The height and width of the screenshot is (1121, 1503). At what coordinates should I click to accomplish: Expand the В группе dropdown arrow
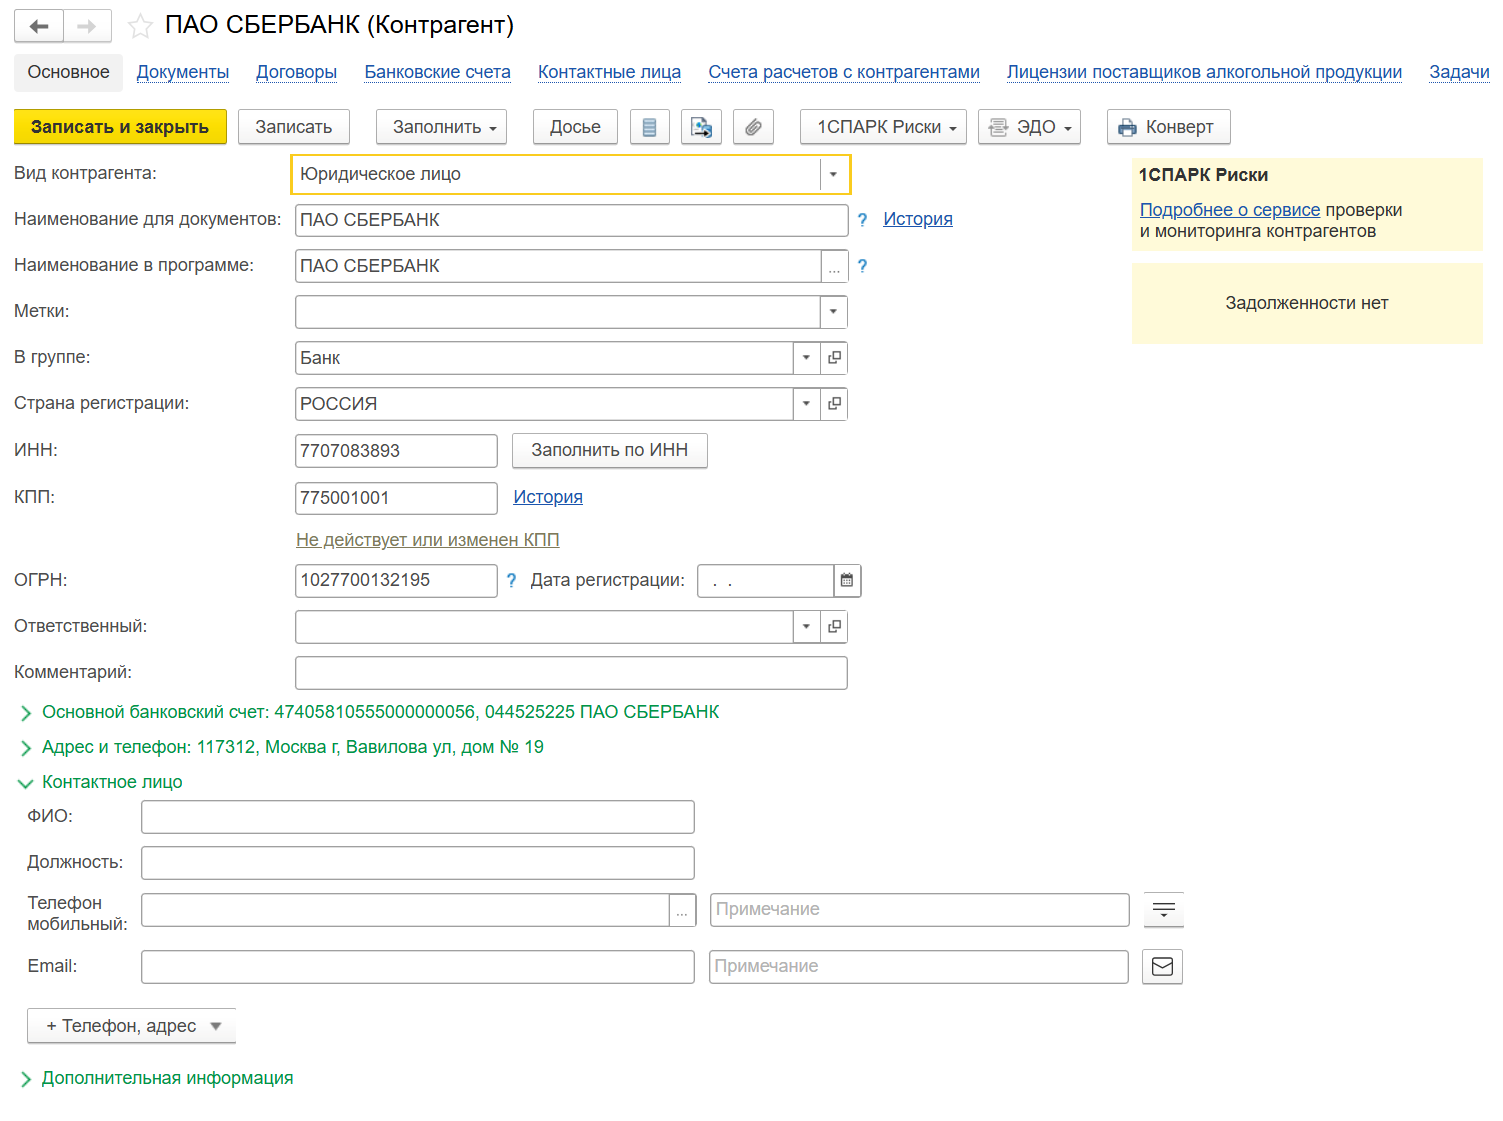(806, 358)
